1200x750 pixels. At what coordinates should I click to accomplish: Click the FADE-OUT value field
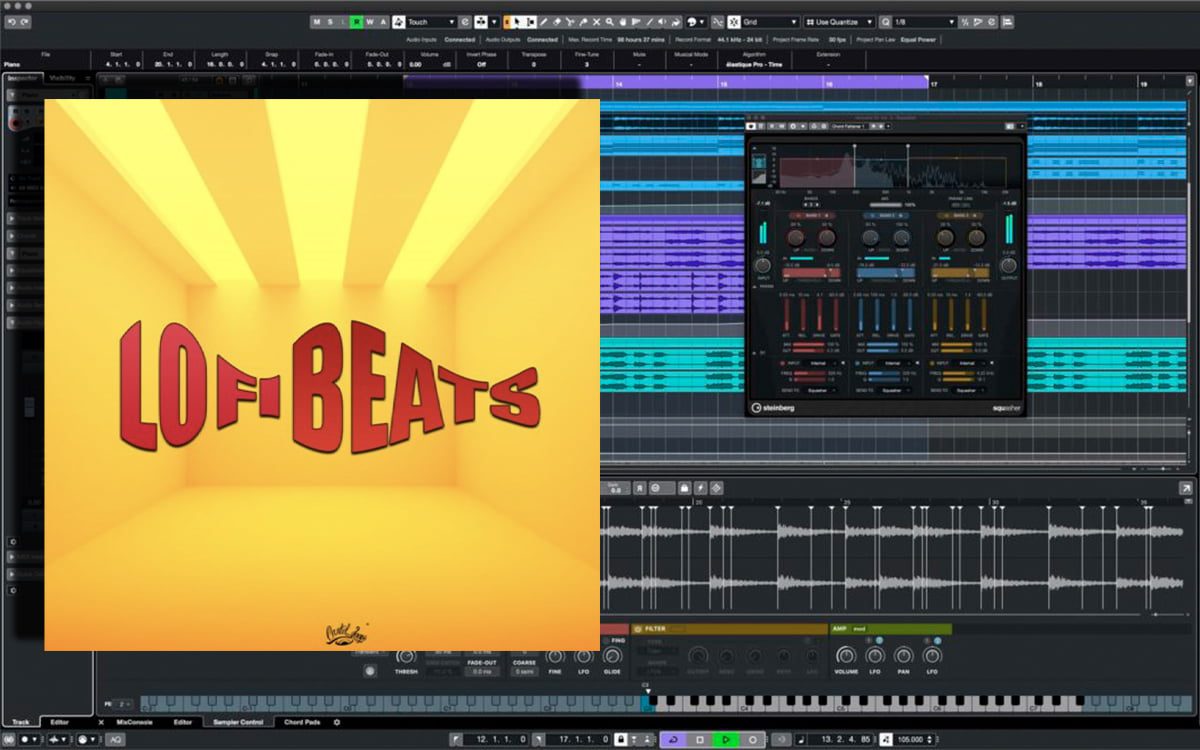pos(482,672)
